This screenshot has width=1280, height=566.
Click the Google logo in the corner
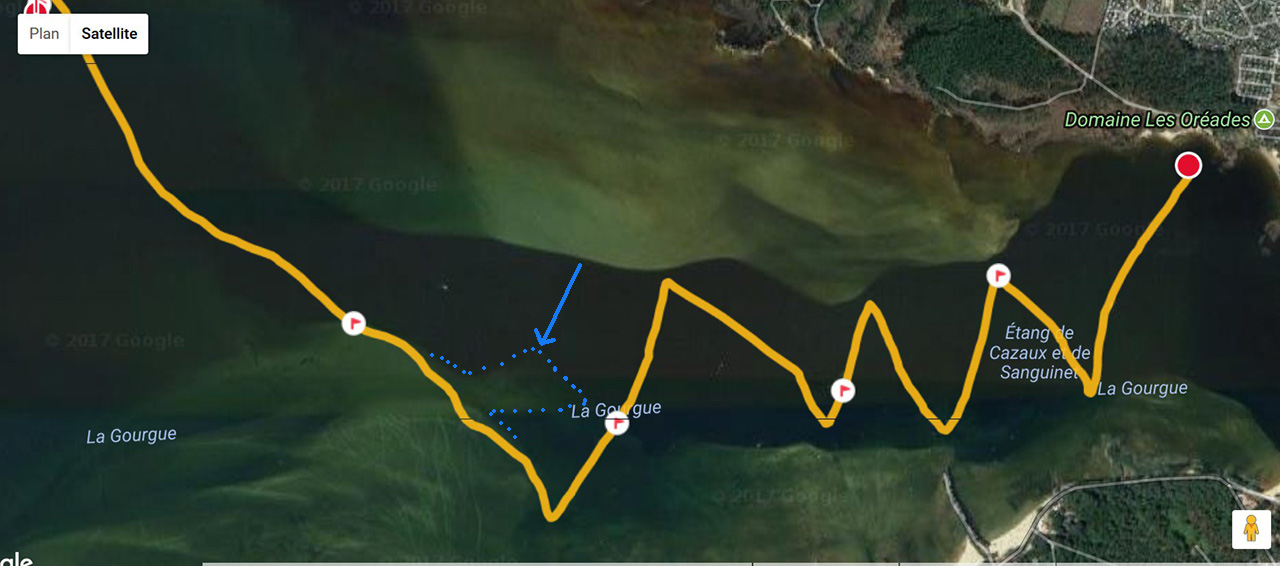click(16, 558)
